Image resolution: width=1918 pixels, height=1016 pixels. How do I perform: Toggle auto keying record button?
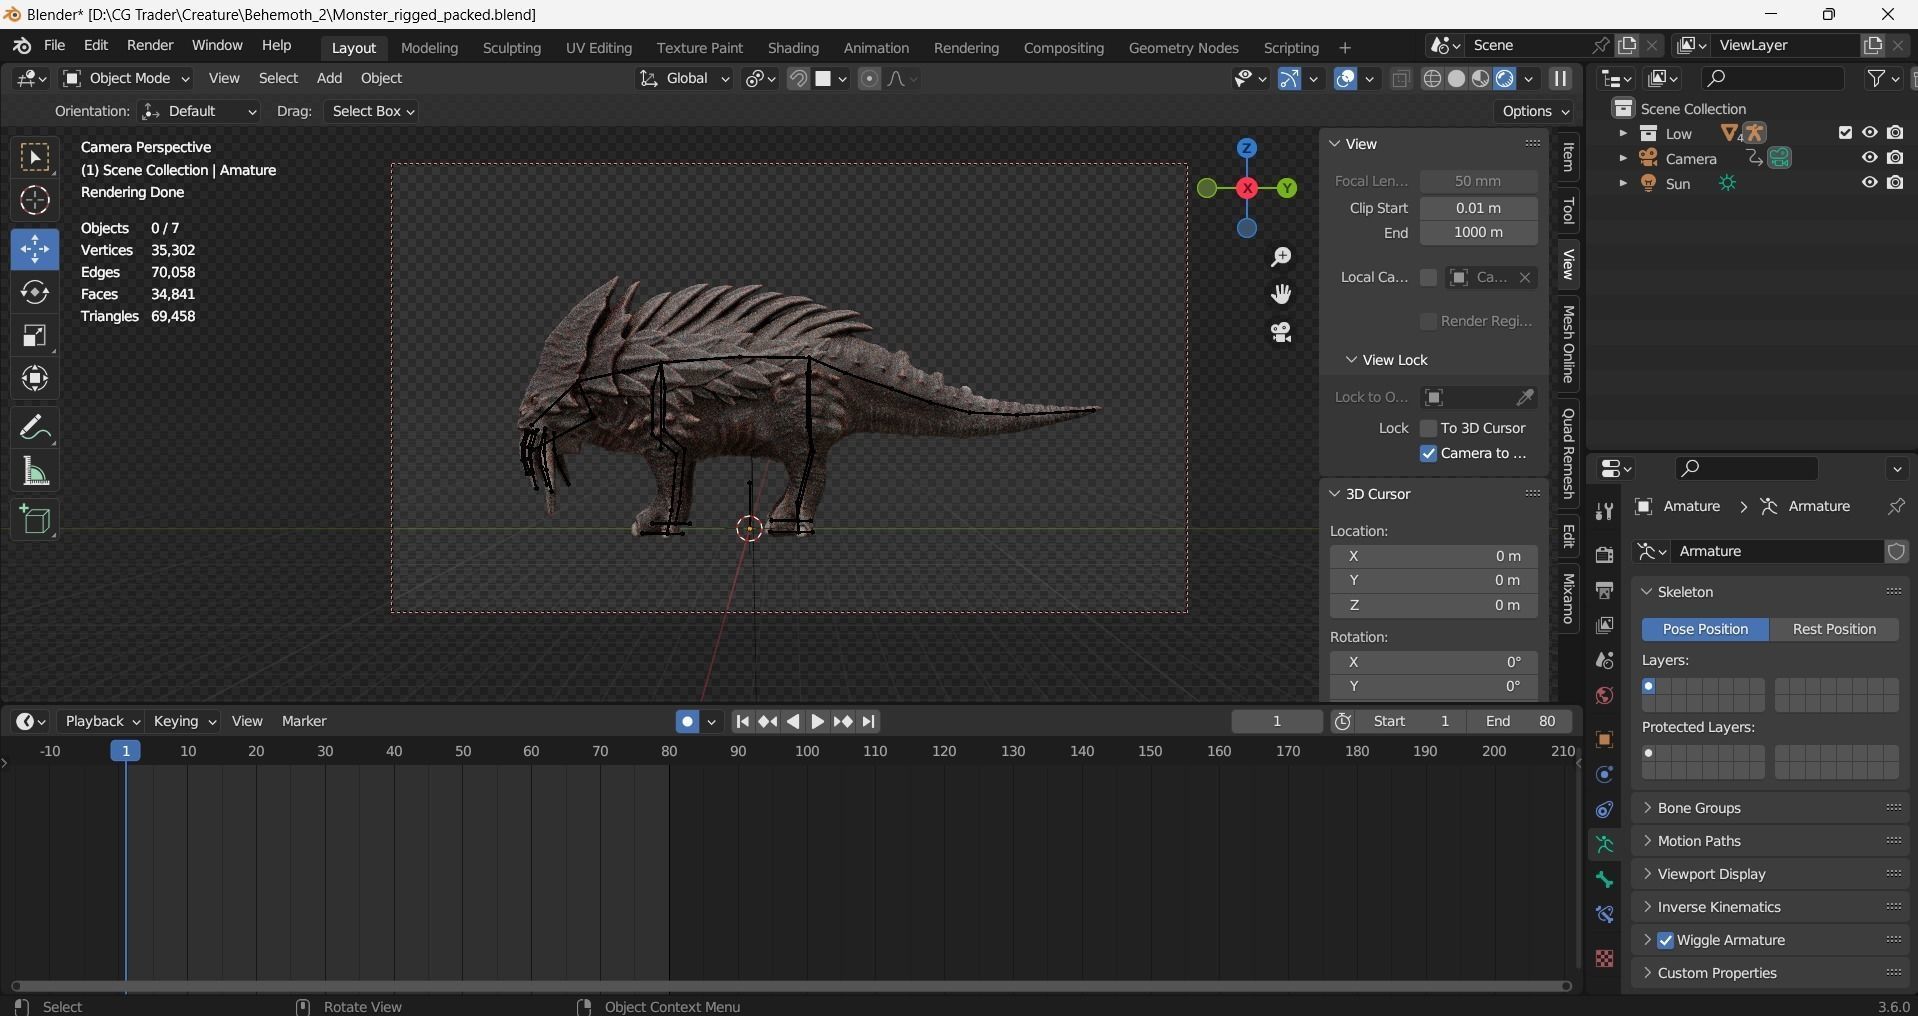pyautogui.click(x=687, y=721)
